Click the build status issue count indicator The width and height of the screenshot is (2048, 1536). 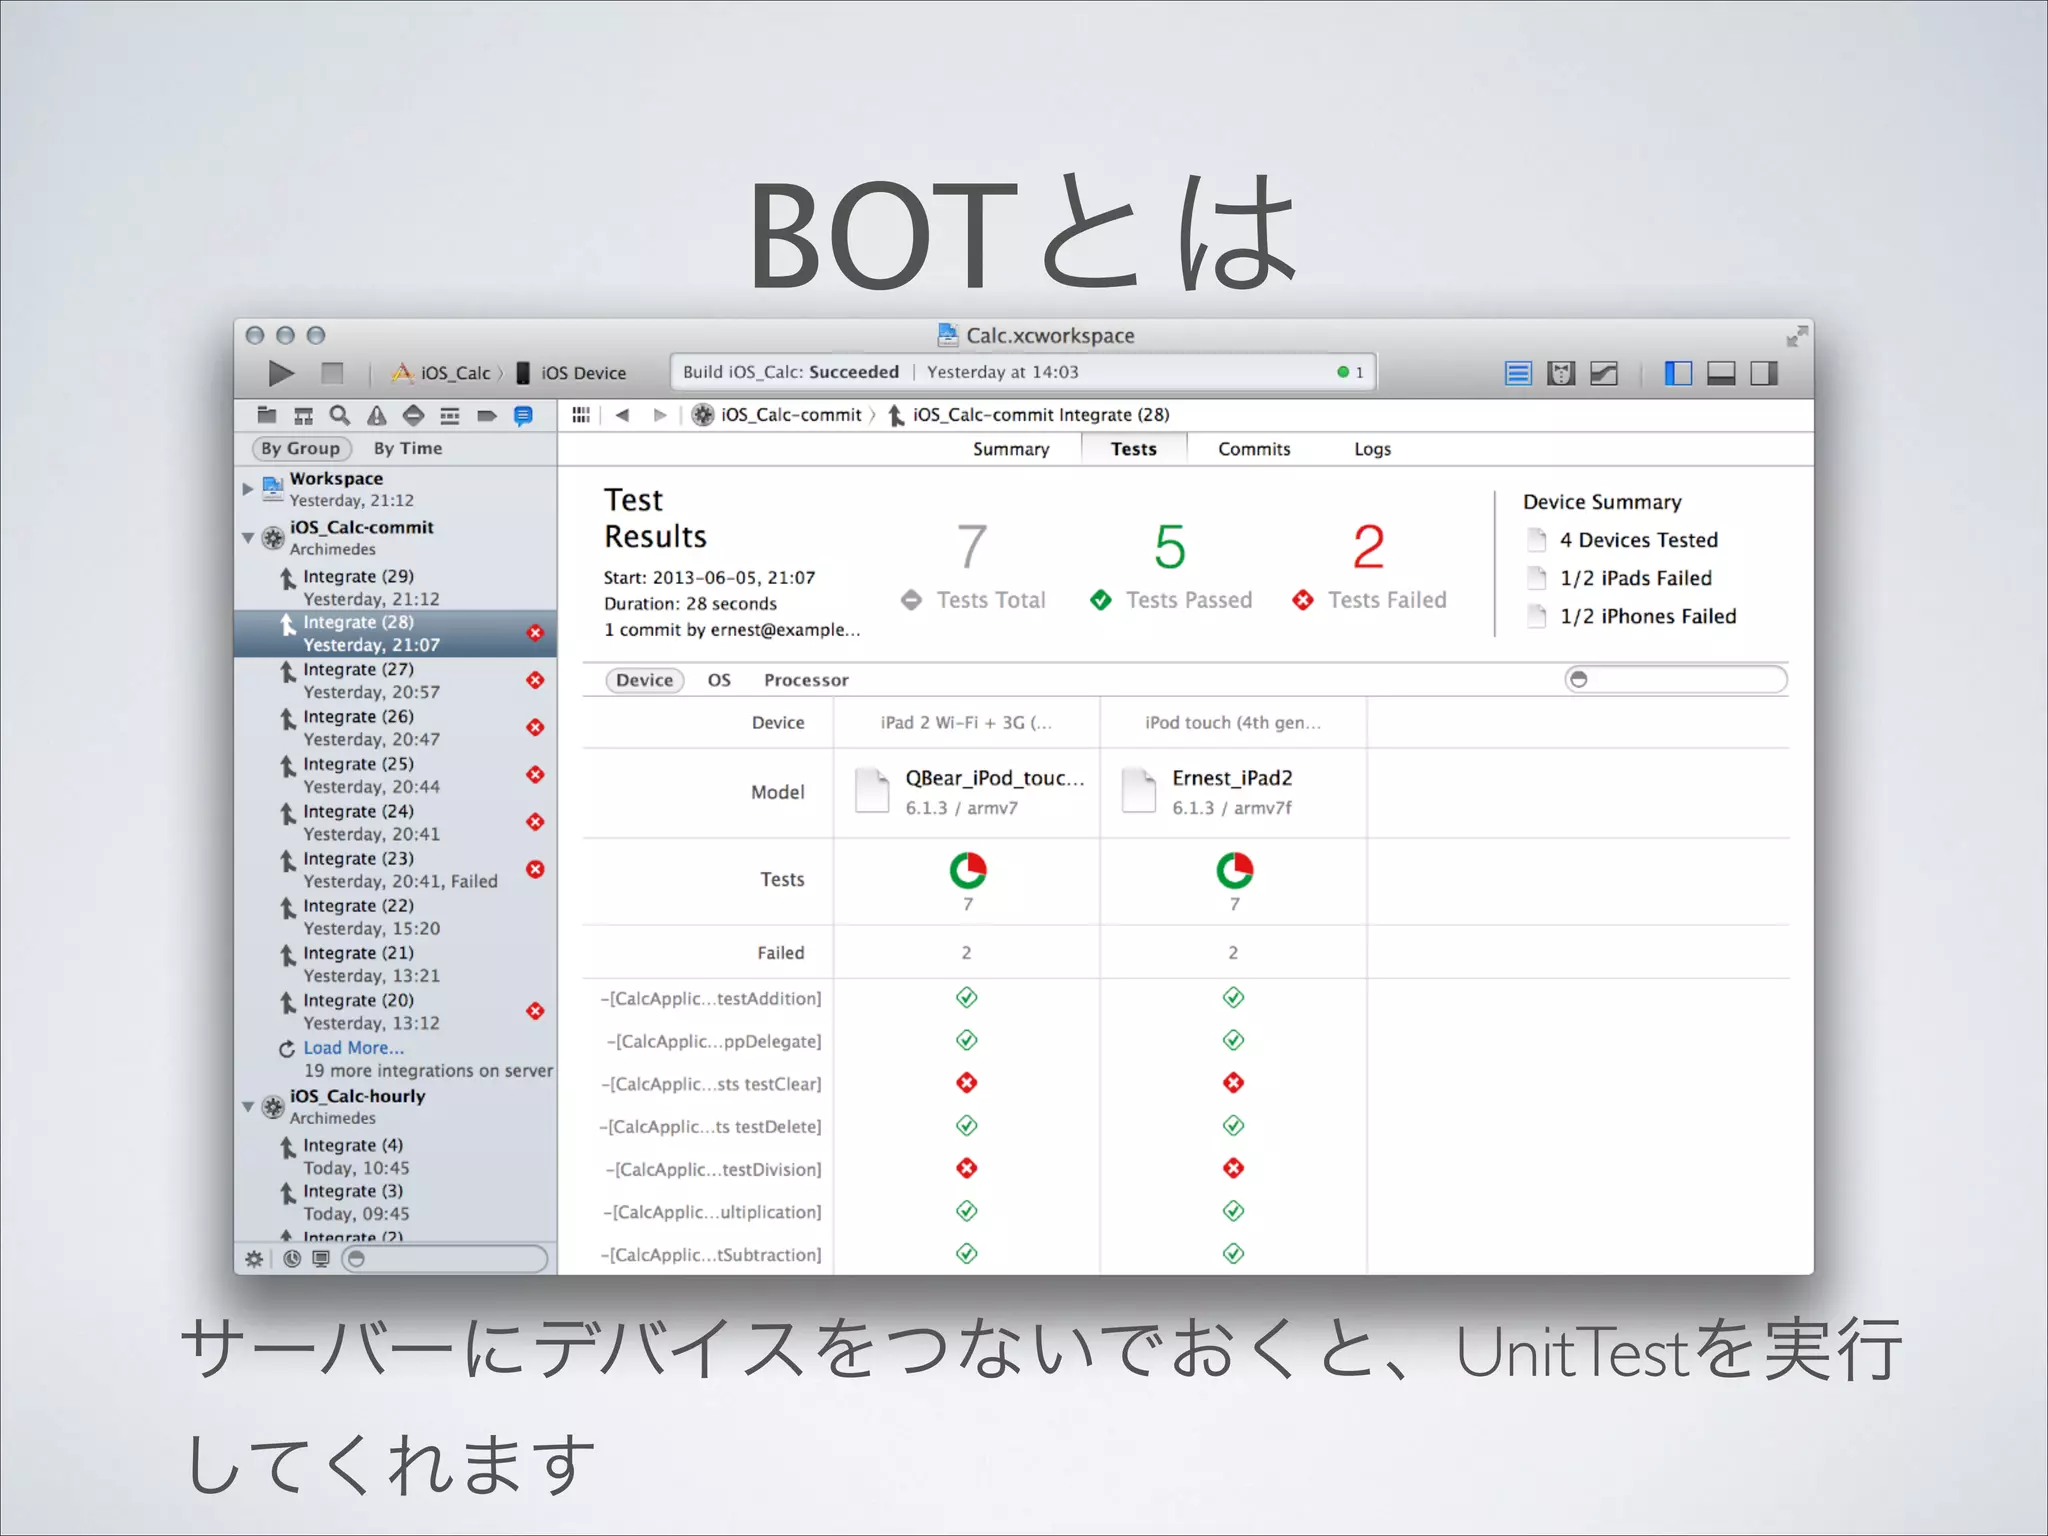pos(1351,372)
